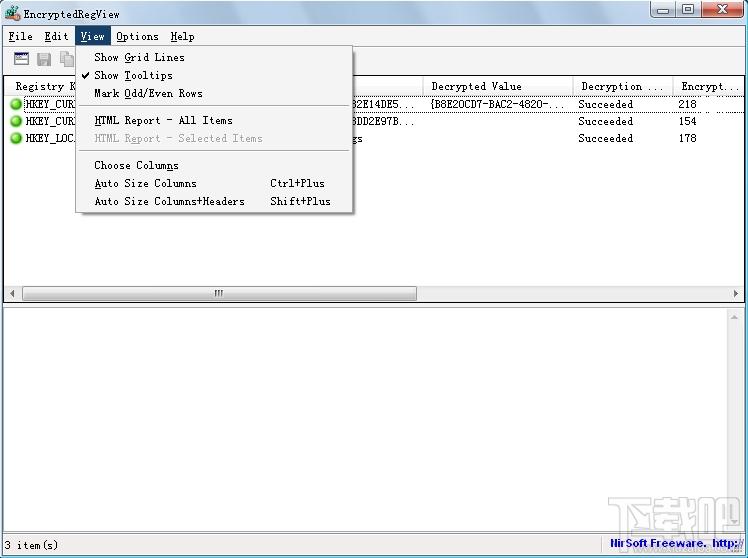Sort by Decrypted Value column header

pyautogui.click(x=498, y=86)
